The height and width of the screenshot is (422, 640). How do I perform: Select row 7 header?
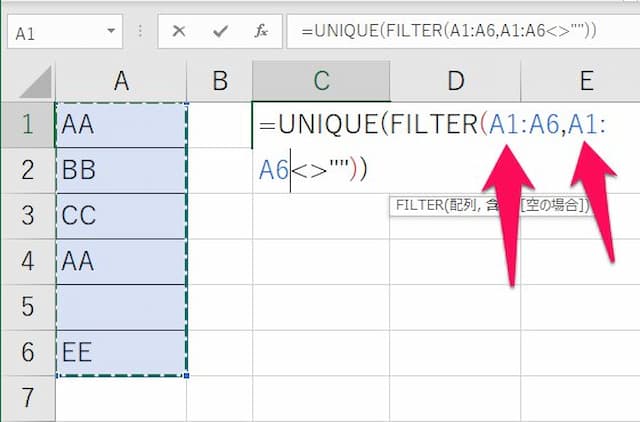28,398
